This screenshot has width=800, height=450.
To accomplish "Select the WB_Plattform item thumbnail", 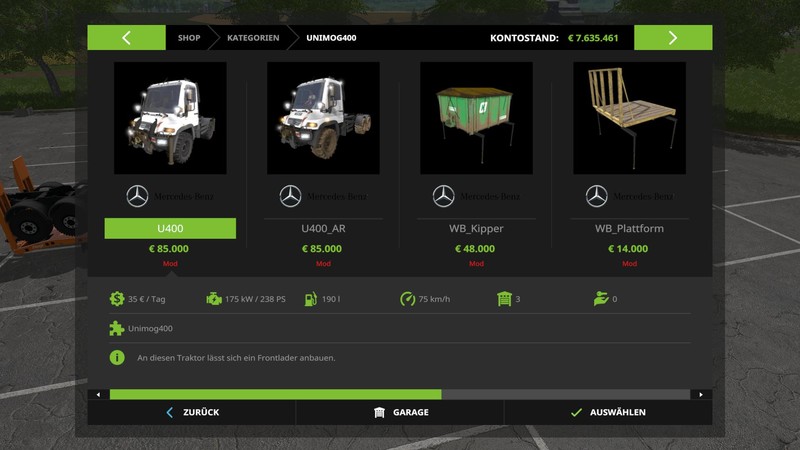I will 630,118.
